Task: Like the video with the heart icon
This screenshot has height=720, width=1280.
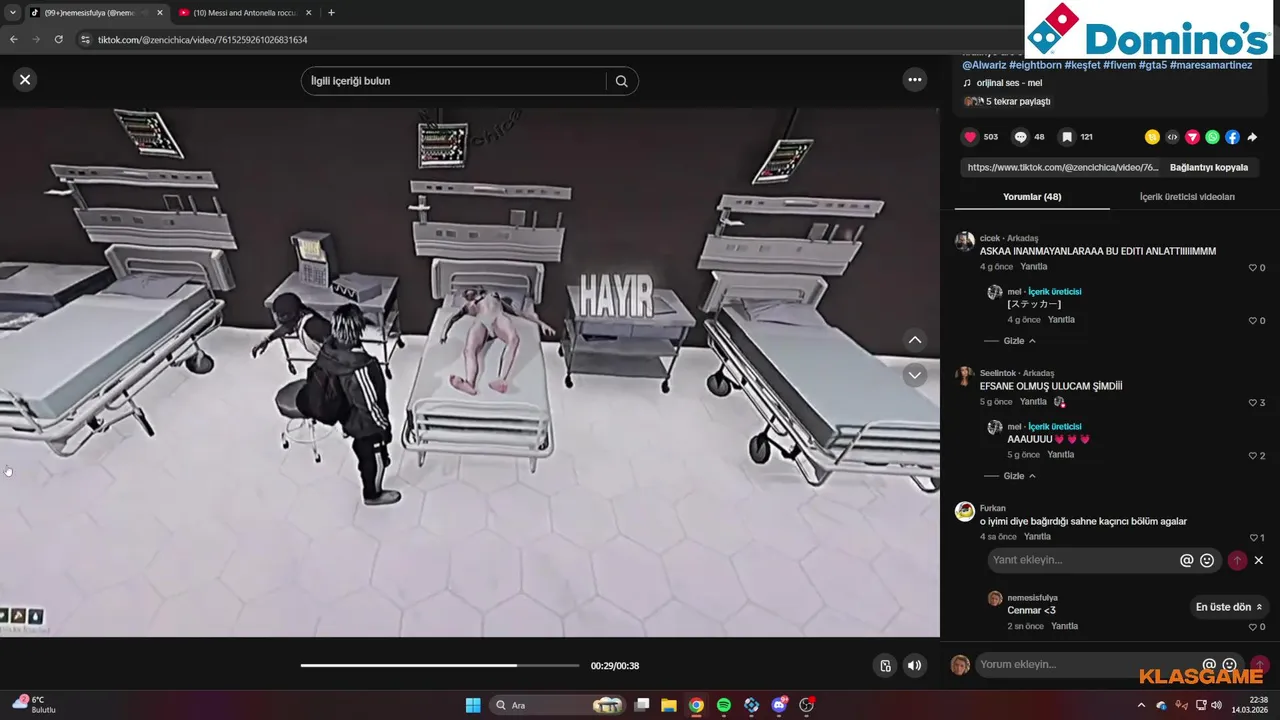Action: 970,137
